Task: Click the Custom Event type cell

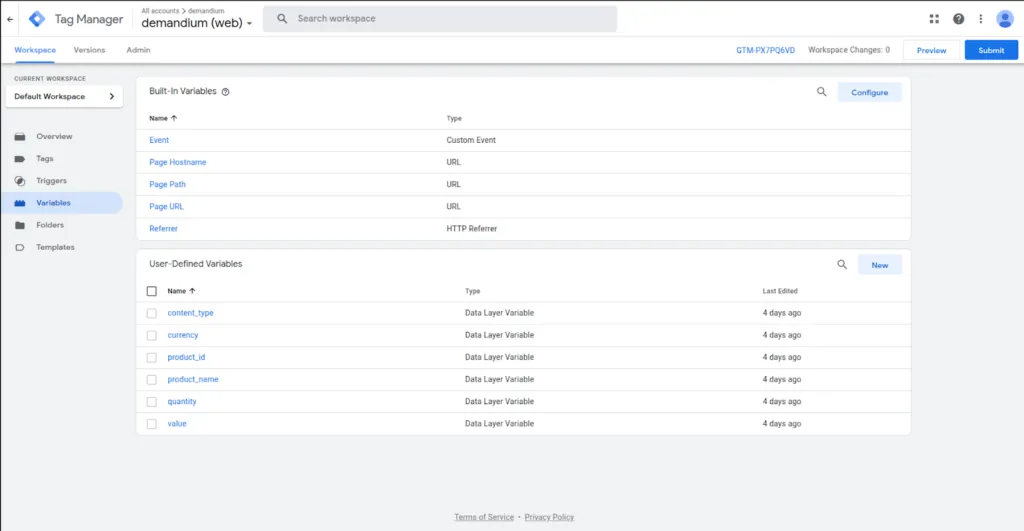Action: 471,140
